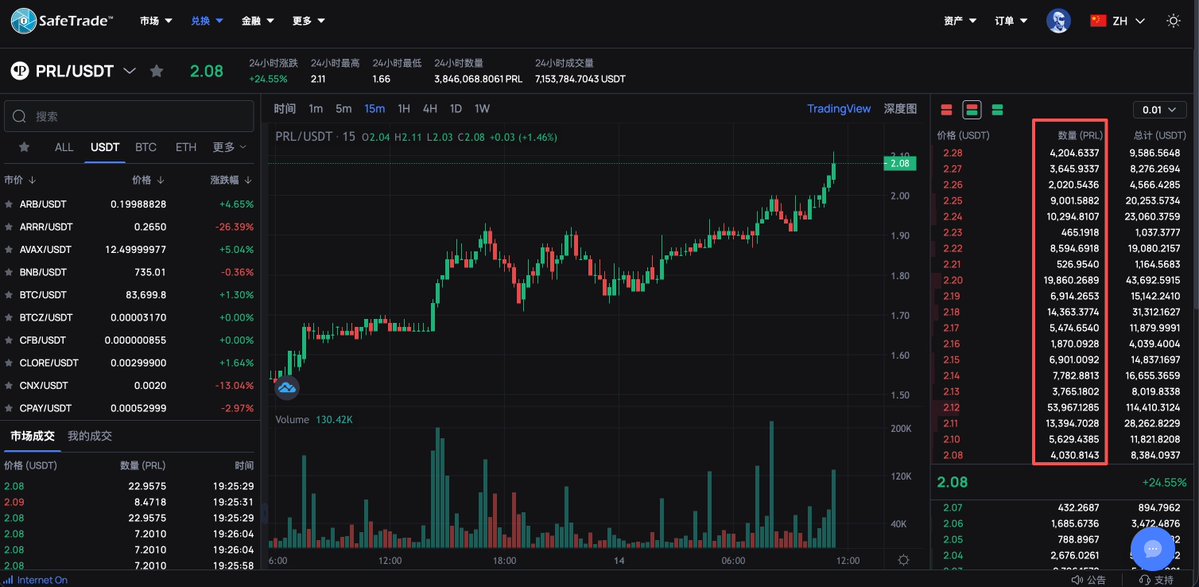Star the AVAX/USDT pair
This screenshot has height=587, width=1199.
8,250
